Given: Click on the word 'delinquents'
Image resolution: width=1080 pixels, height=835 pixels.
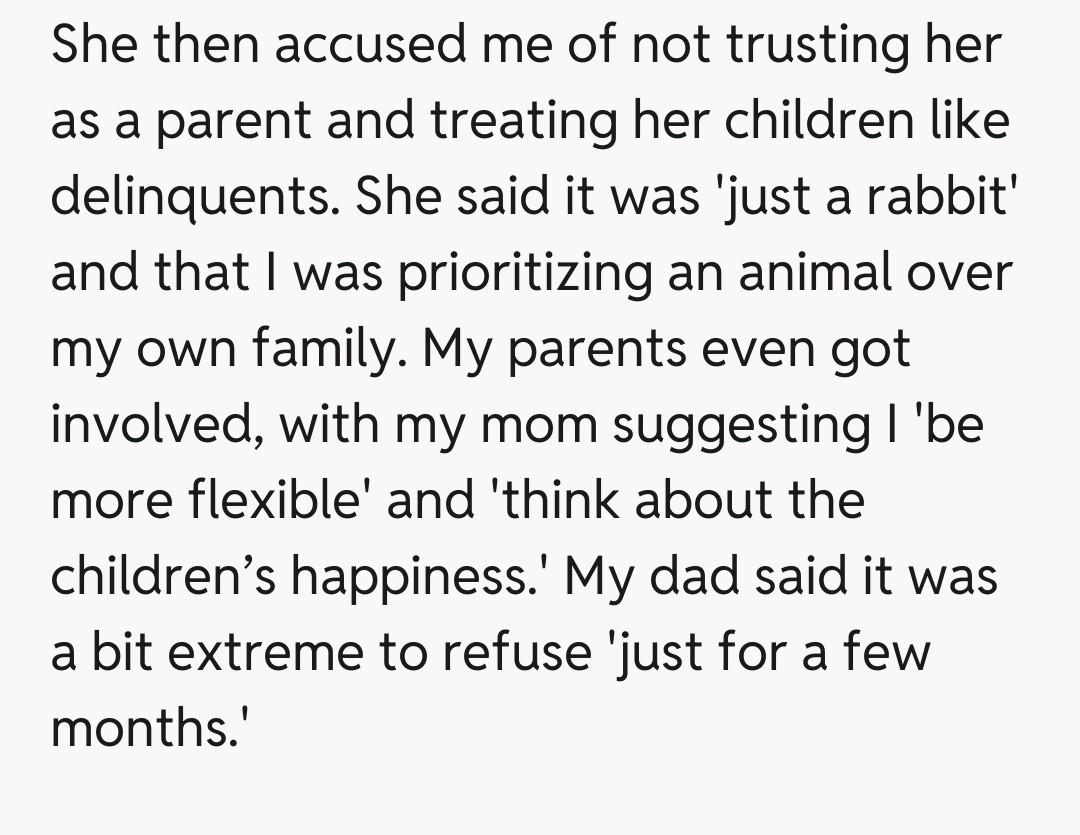Looking at the screenshot, I should coord(189,196).
